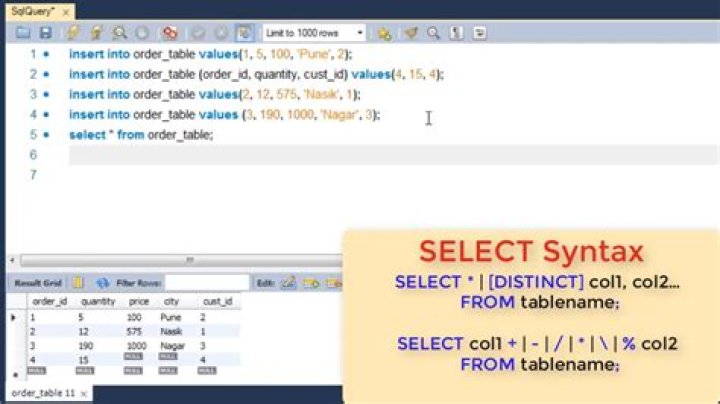Sort by cust_id column header
Viewport: 720px width, 404px height.
click(218, 302)
